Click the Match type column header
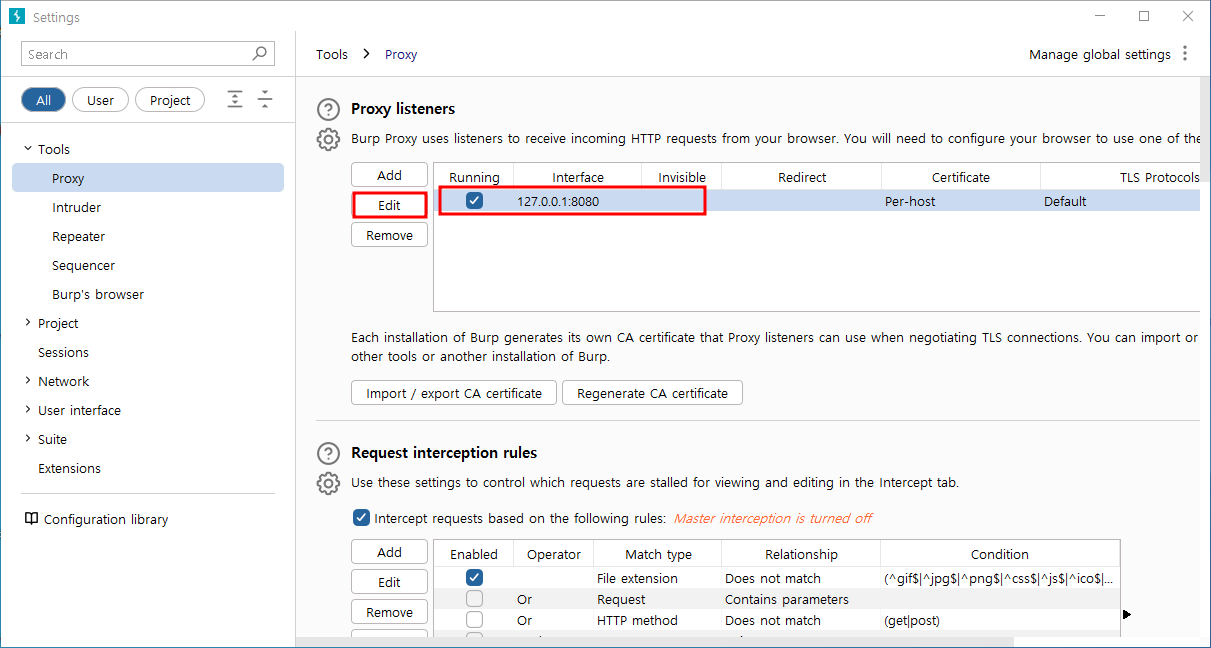Image resolution: width=1211 pixels, height=648 pixels. pos(657,554)
